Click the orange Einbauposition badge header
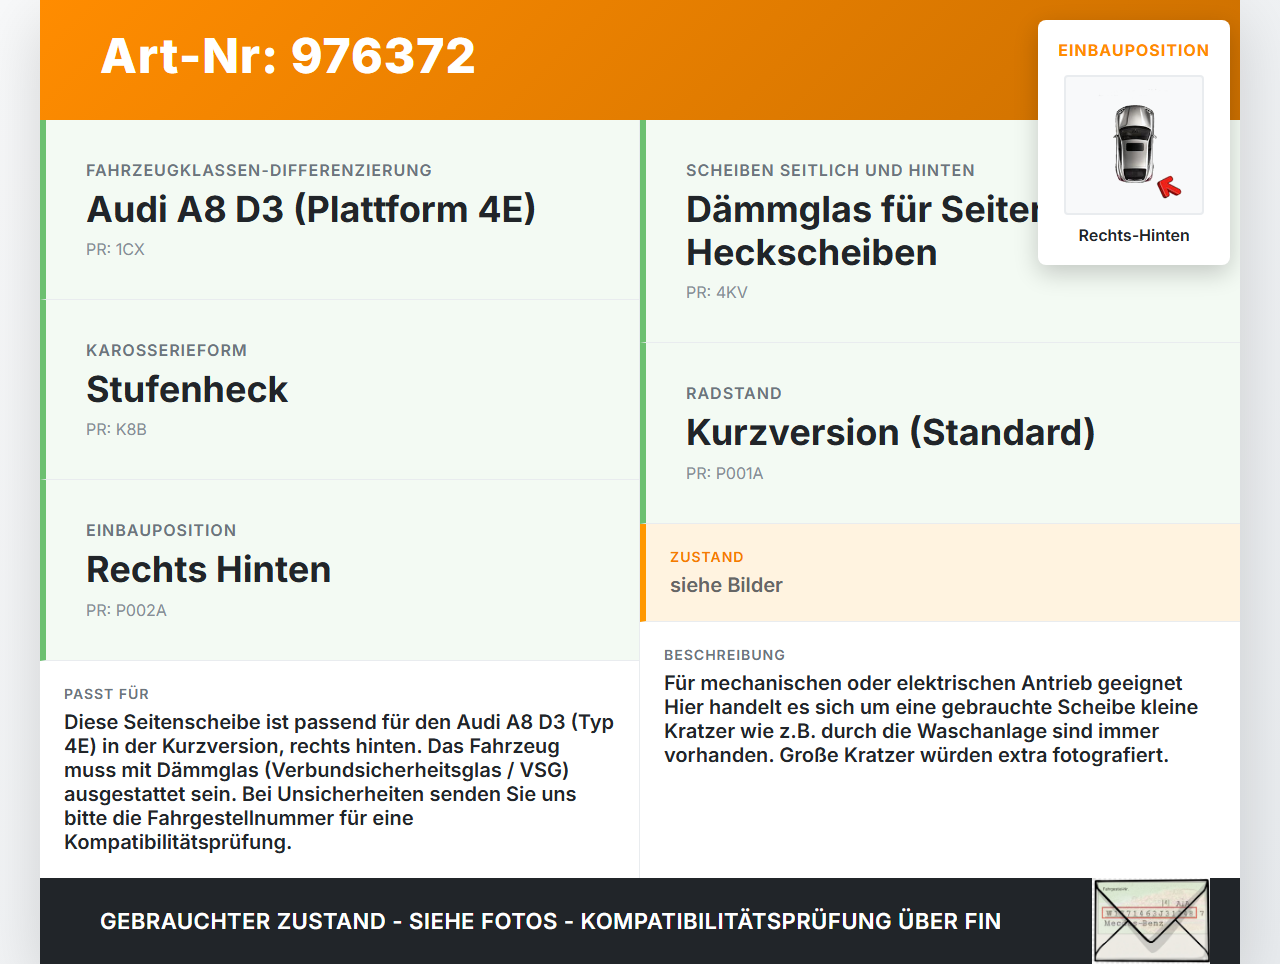This screenshot has width=1280, height=964. point(1133,50)
